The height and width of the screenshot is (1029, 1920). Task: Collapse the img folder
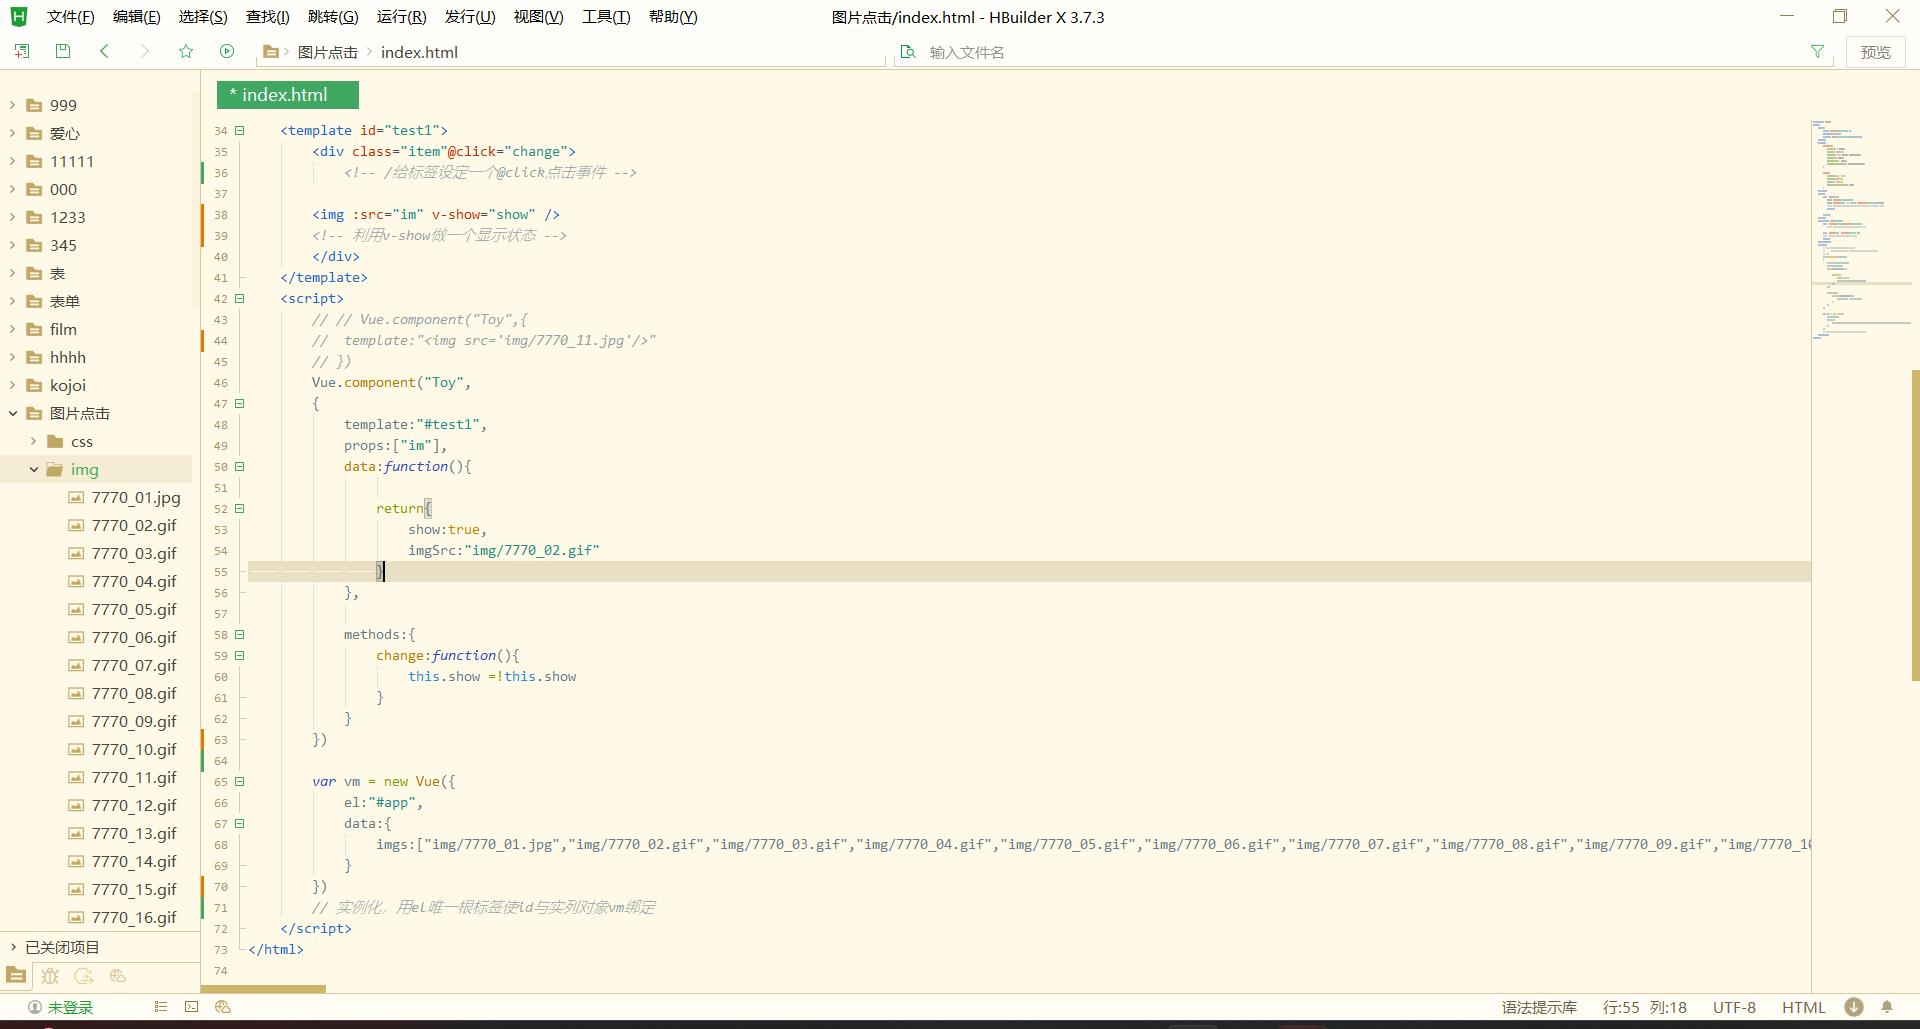click(34, 469)
